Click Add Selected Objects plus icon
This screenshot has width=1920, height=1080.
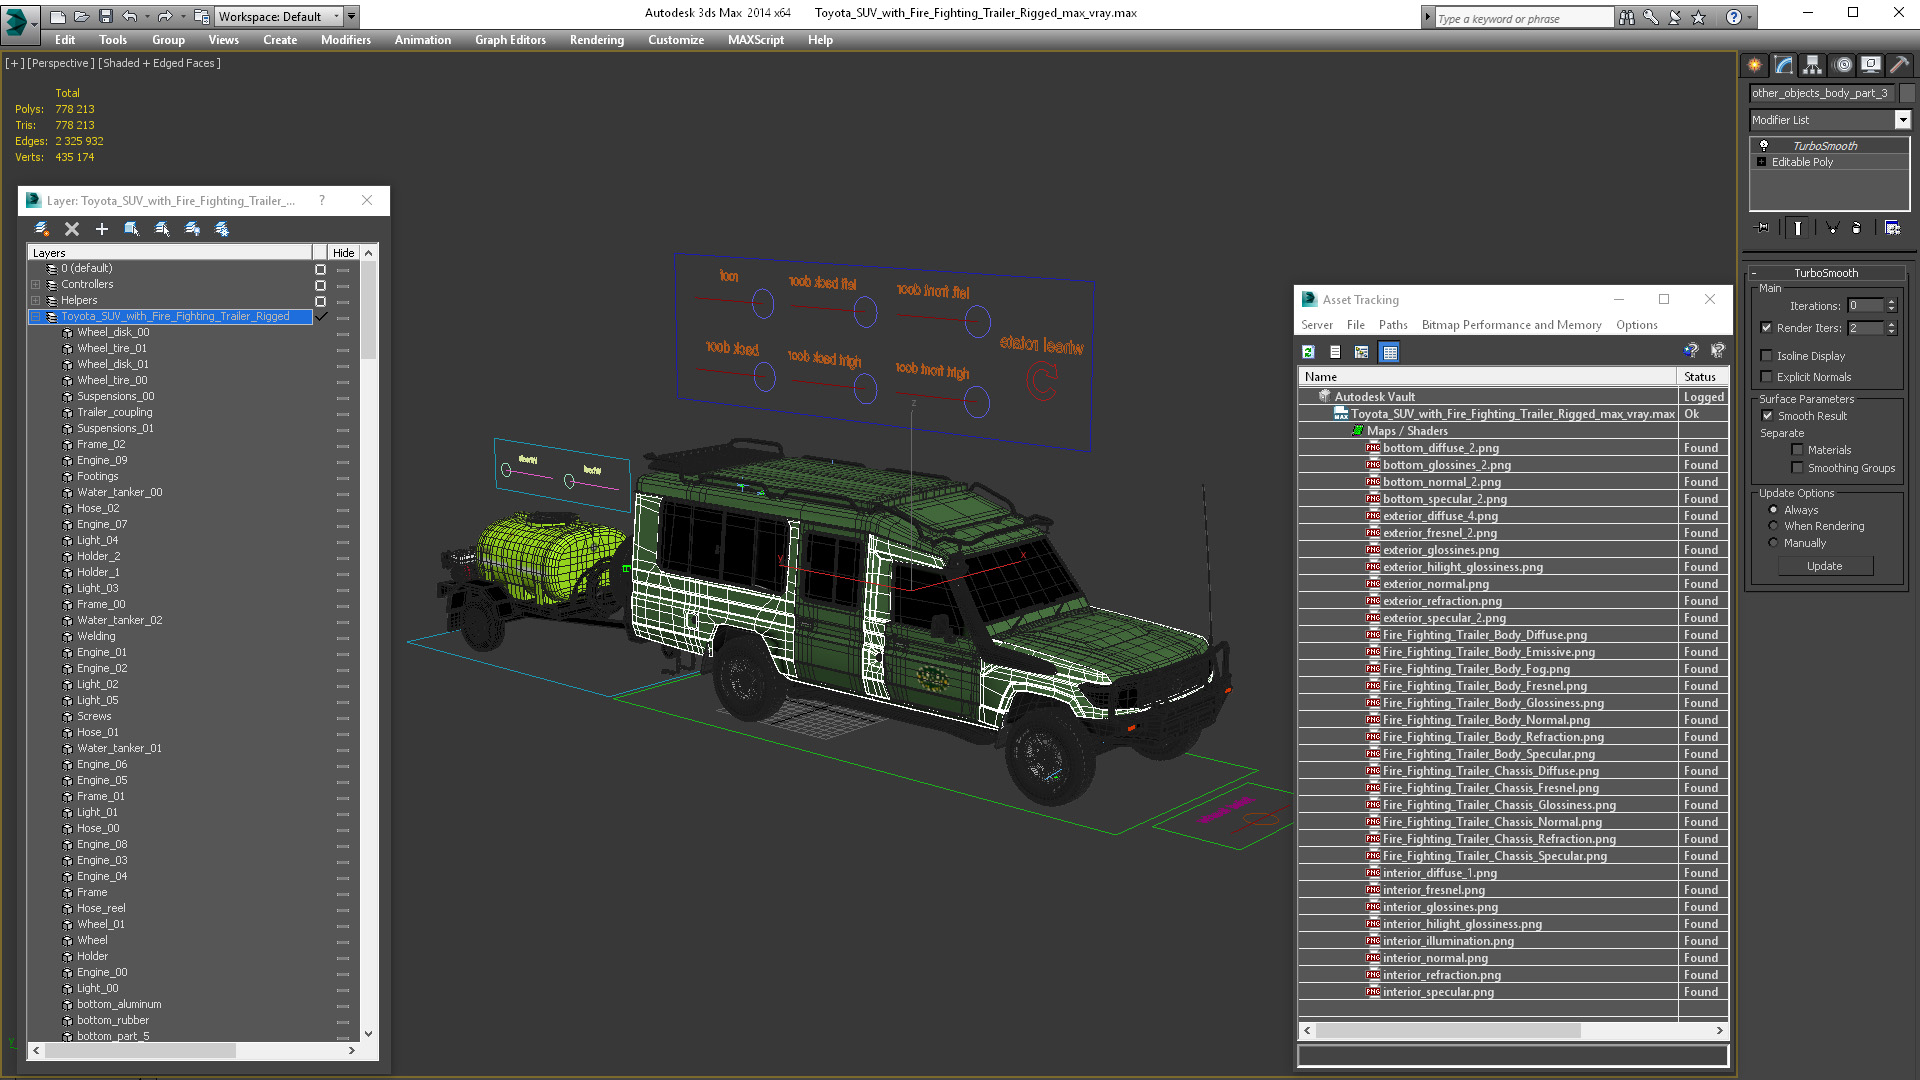(x=101, y=229)
